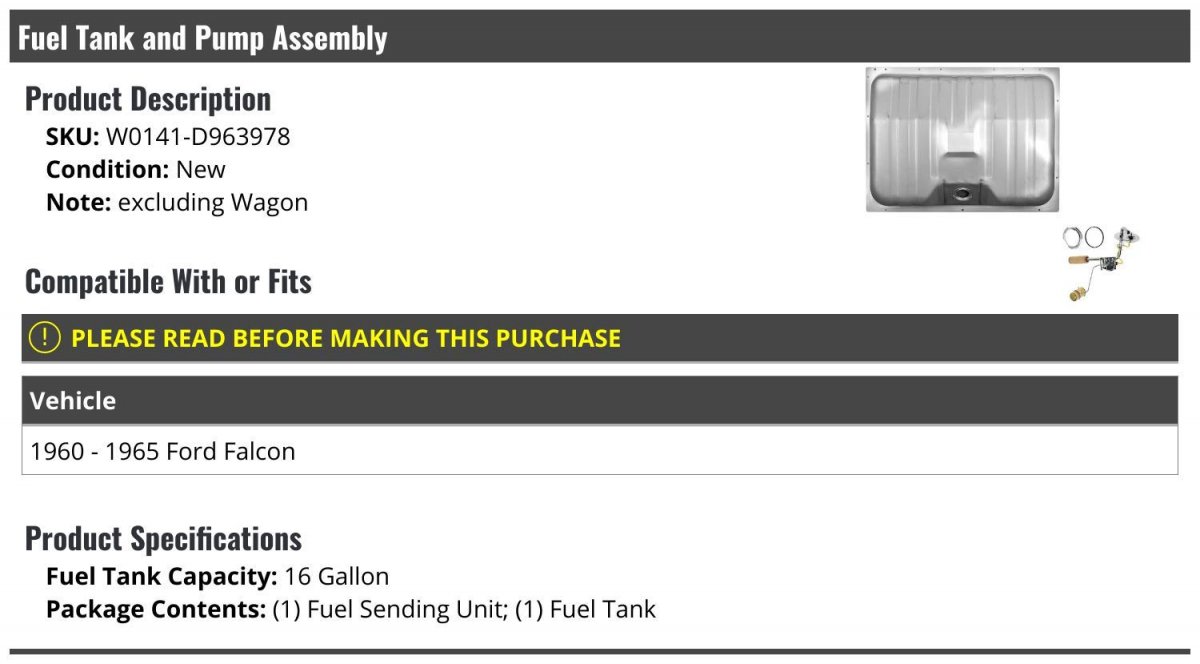Click the Please Read Before Making This Purchase banner
This screenshot has width=1200, height=664.
[600, 338]
